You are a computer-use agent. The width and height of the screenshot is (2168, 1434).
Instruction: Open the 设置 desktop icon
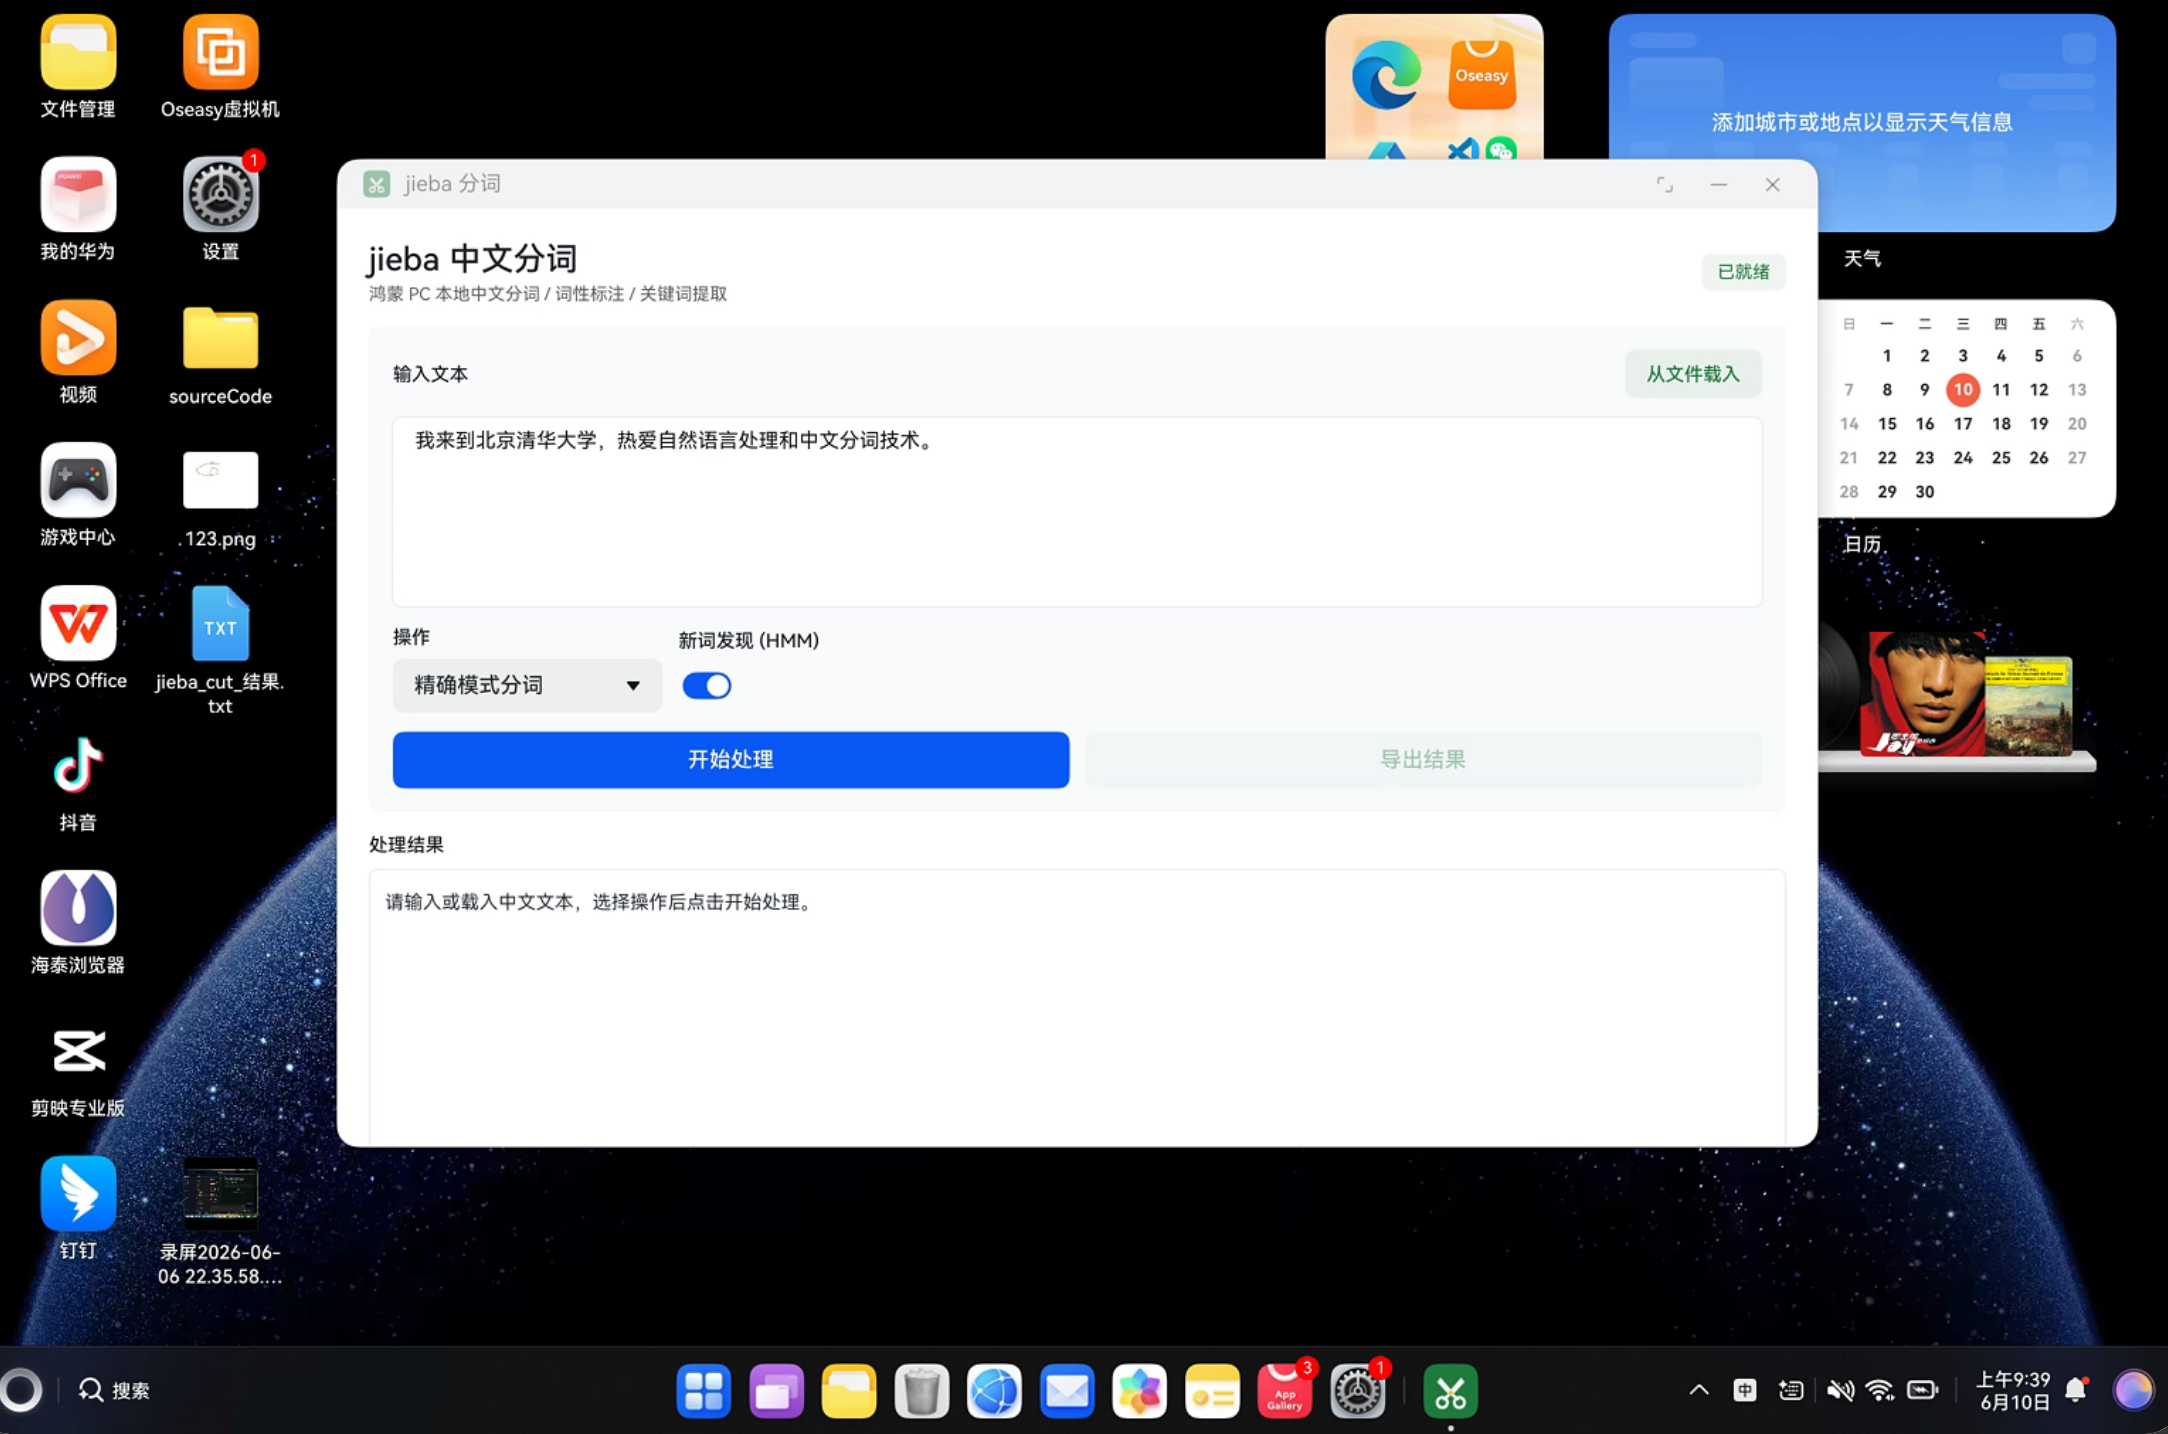220,195
